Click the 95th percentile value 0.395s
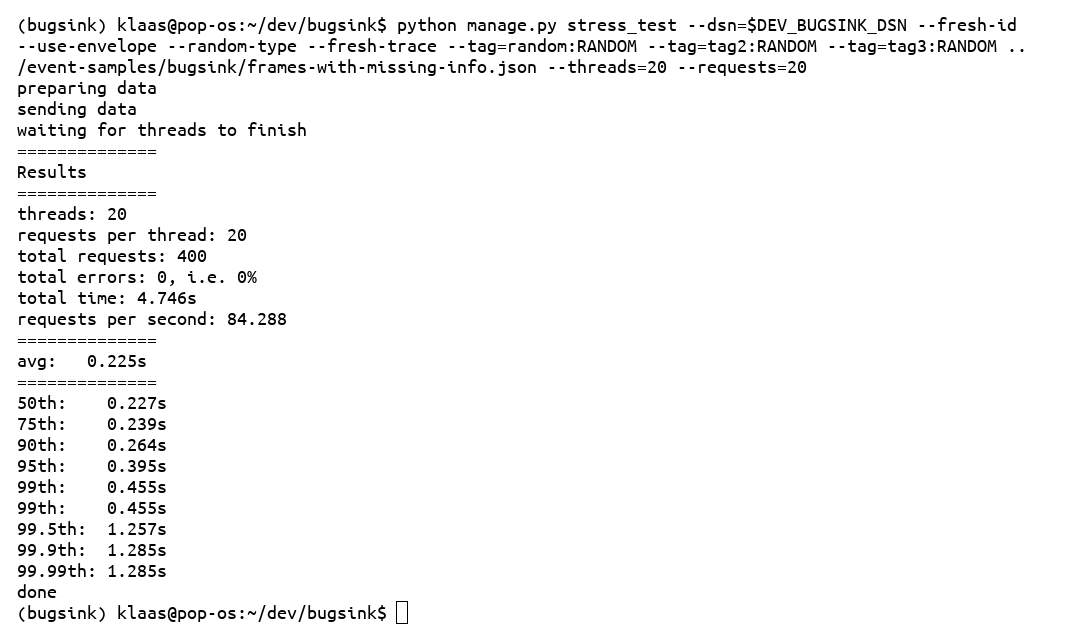 (x=137, y=466)
